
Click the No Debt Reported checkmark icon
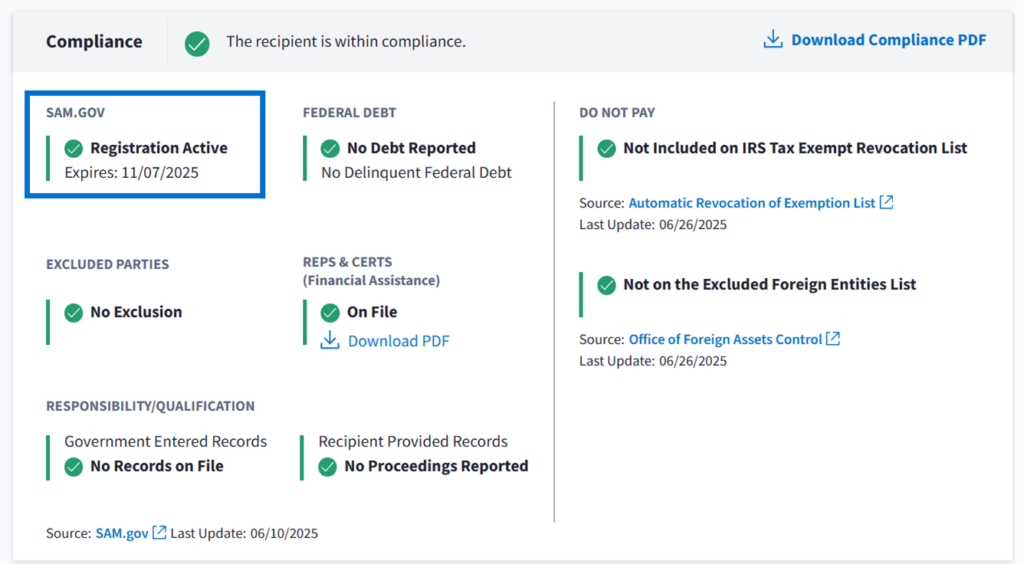tap(330, 148)
